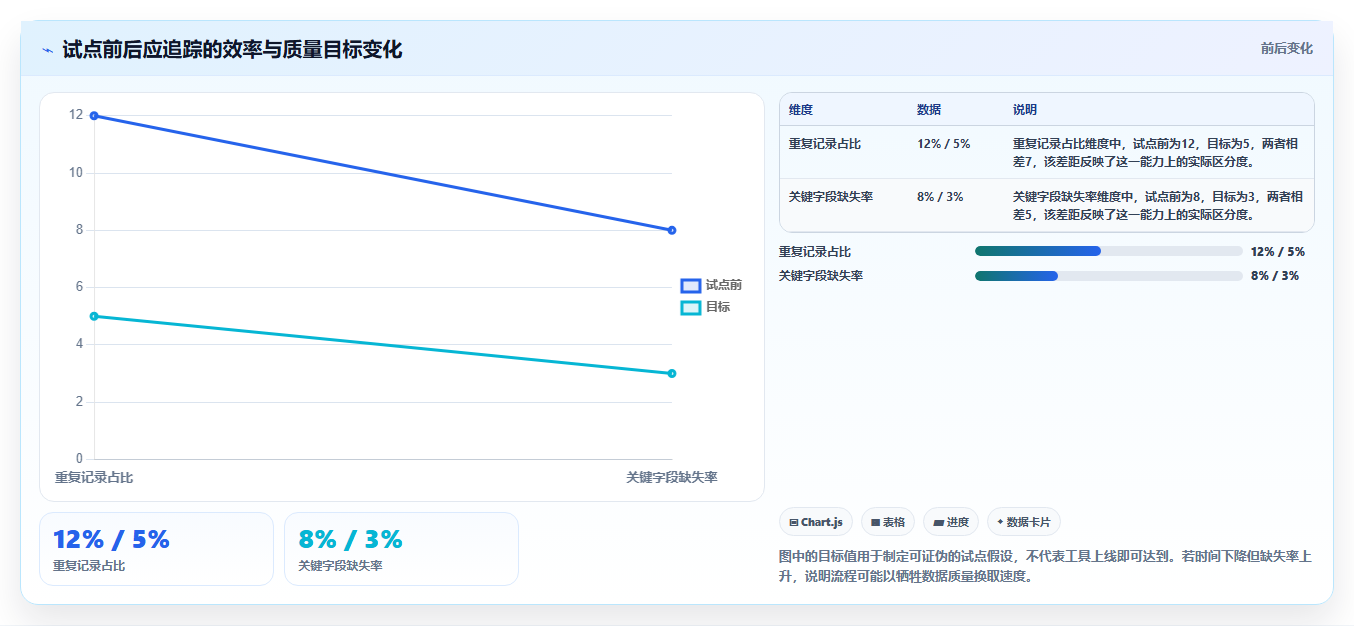Click the 试点前后应追踪的效率与质量目标变化 title
The width and height of the screenshot is (1354, 626).
(232, 49)
